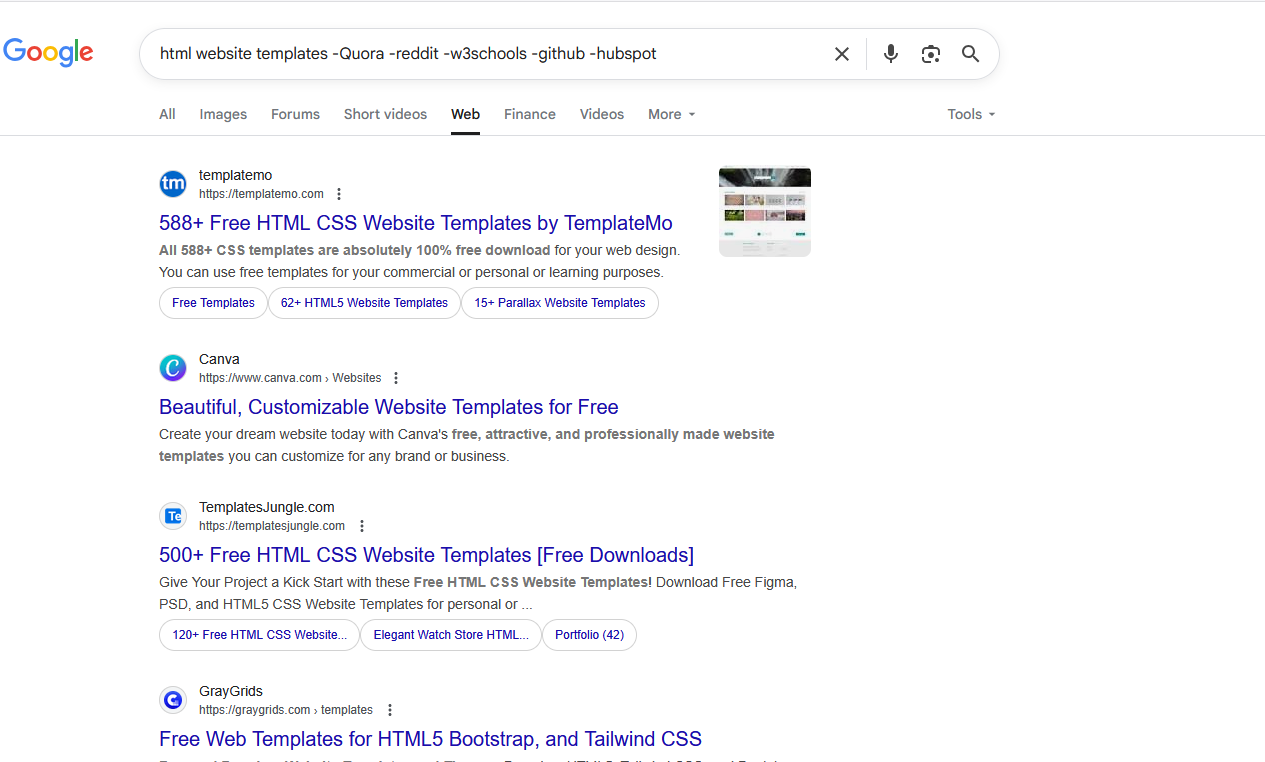Open 500+ Free HTML CSS Website Templates link
1265x762 pixels.
pyautogui.click(x=426, y=555)
